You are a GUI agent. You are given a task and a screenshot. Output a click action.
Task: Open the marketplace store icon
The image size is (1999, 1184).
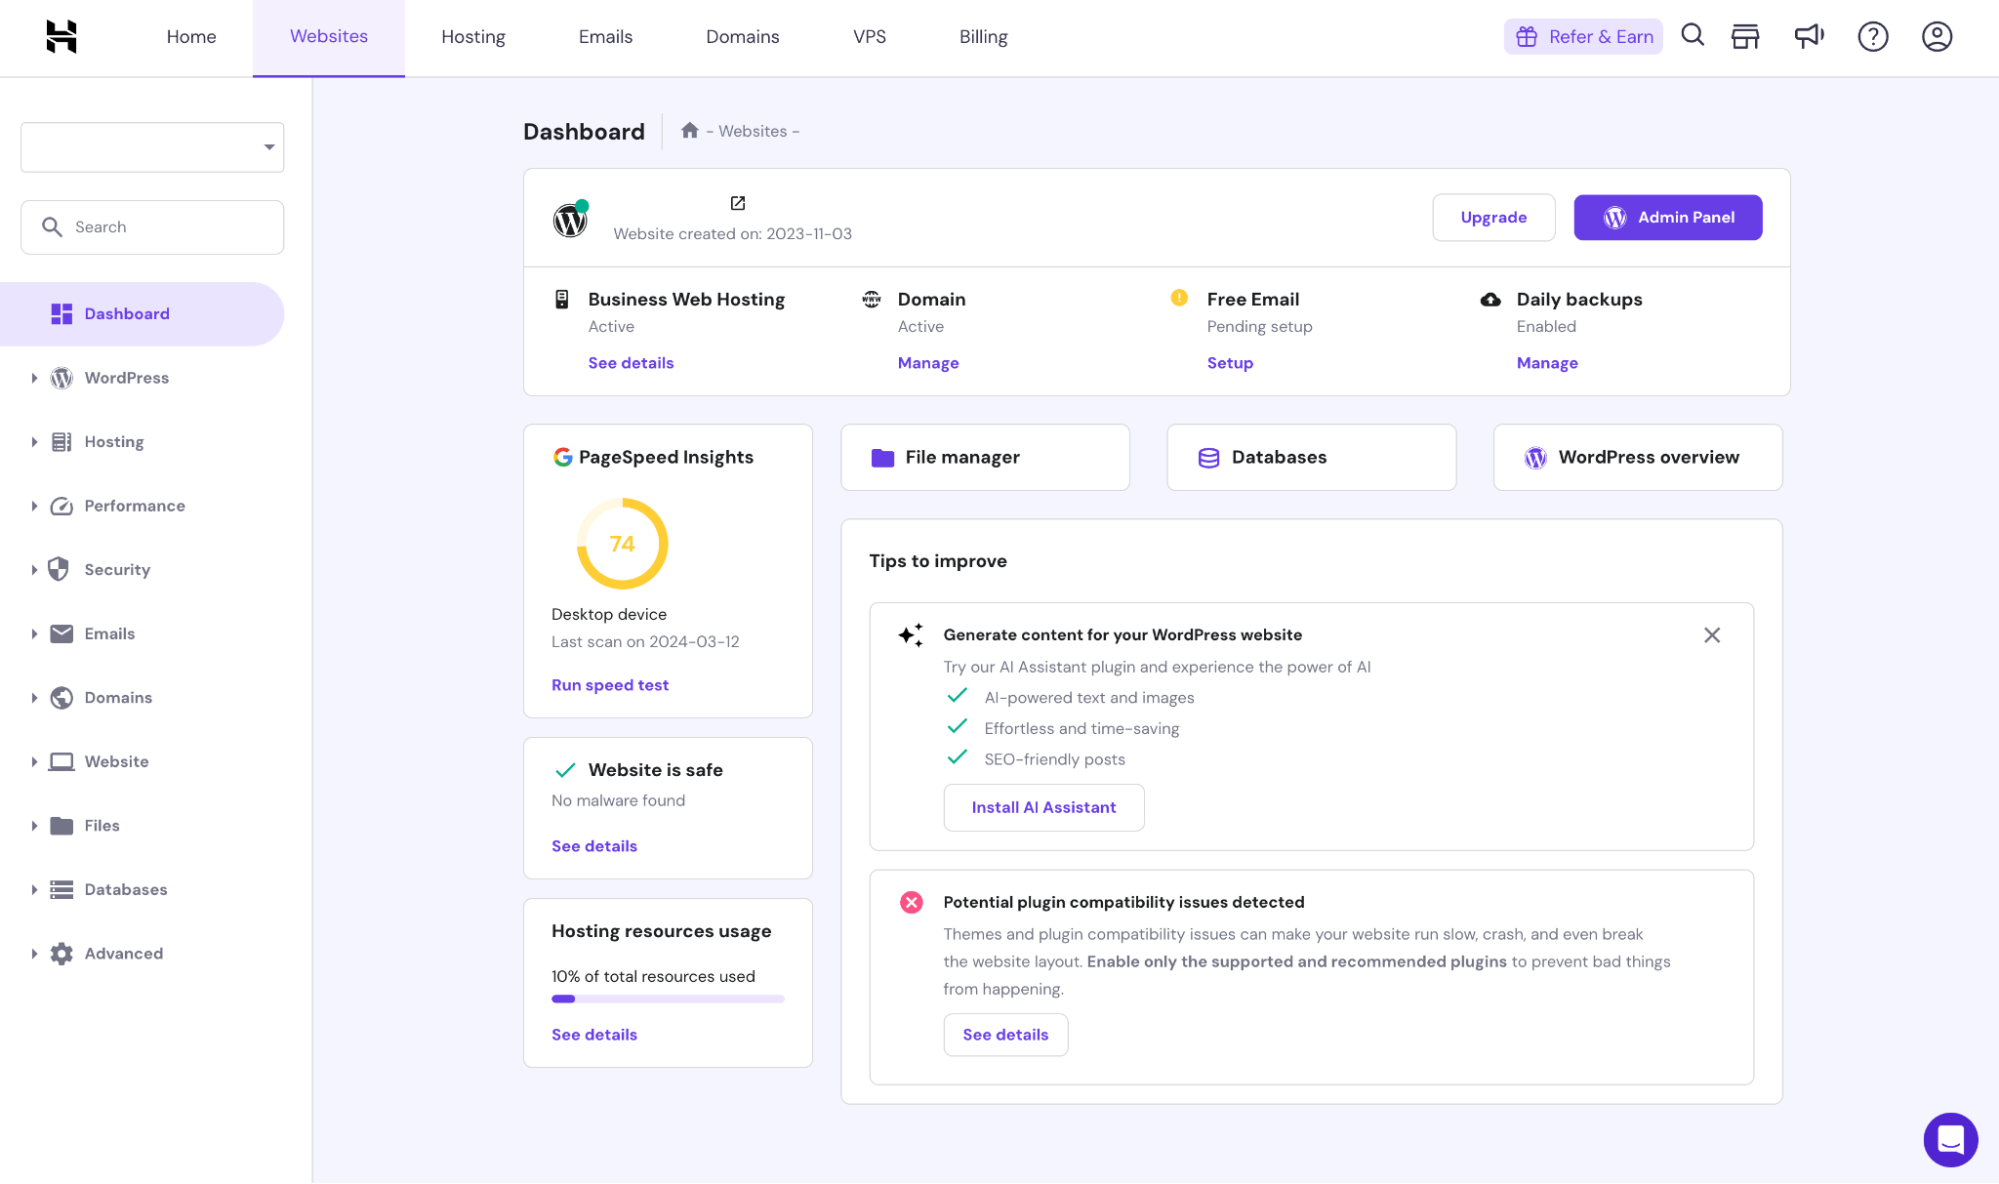1745,37
